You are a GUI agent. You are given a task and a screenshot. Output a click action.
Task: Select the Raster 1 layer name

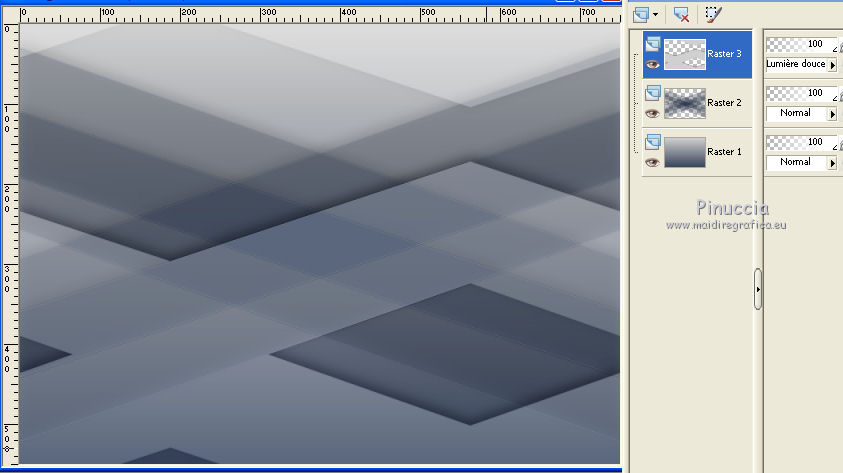tap(724, 152)
